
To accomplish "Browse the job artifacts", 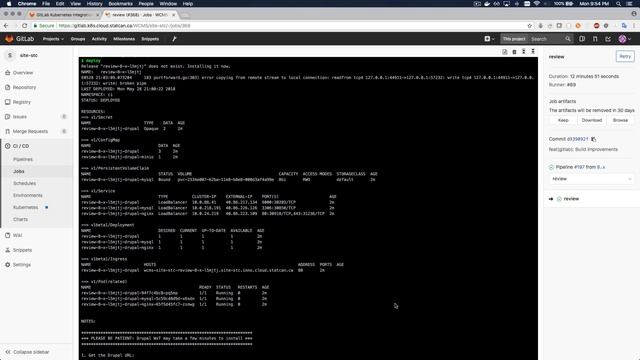I will coord(620,120).
